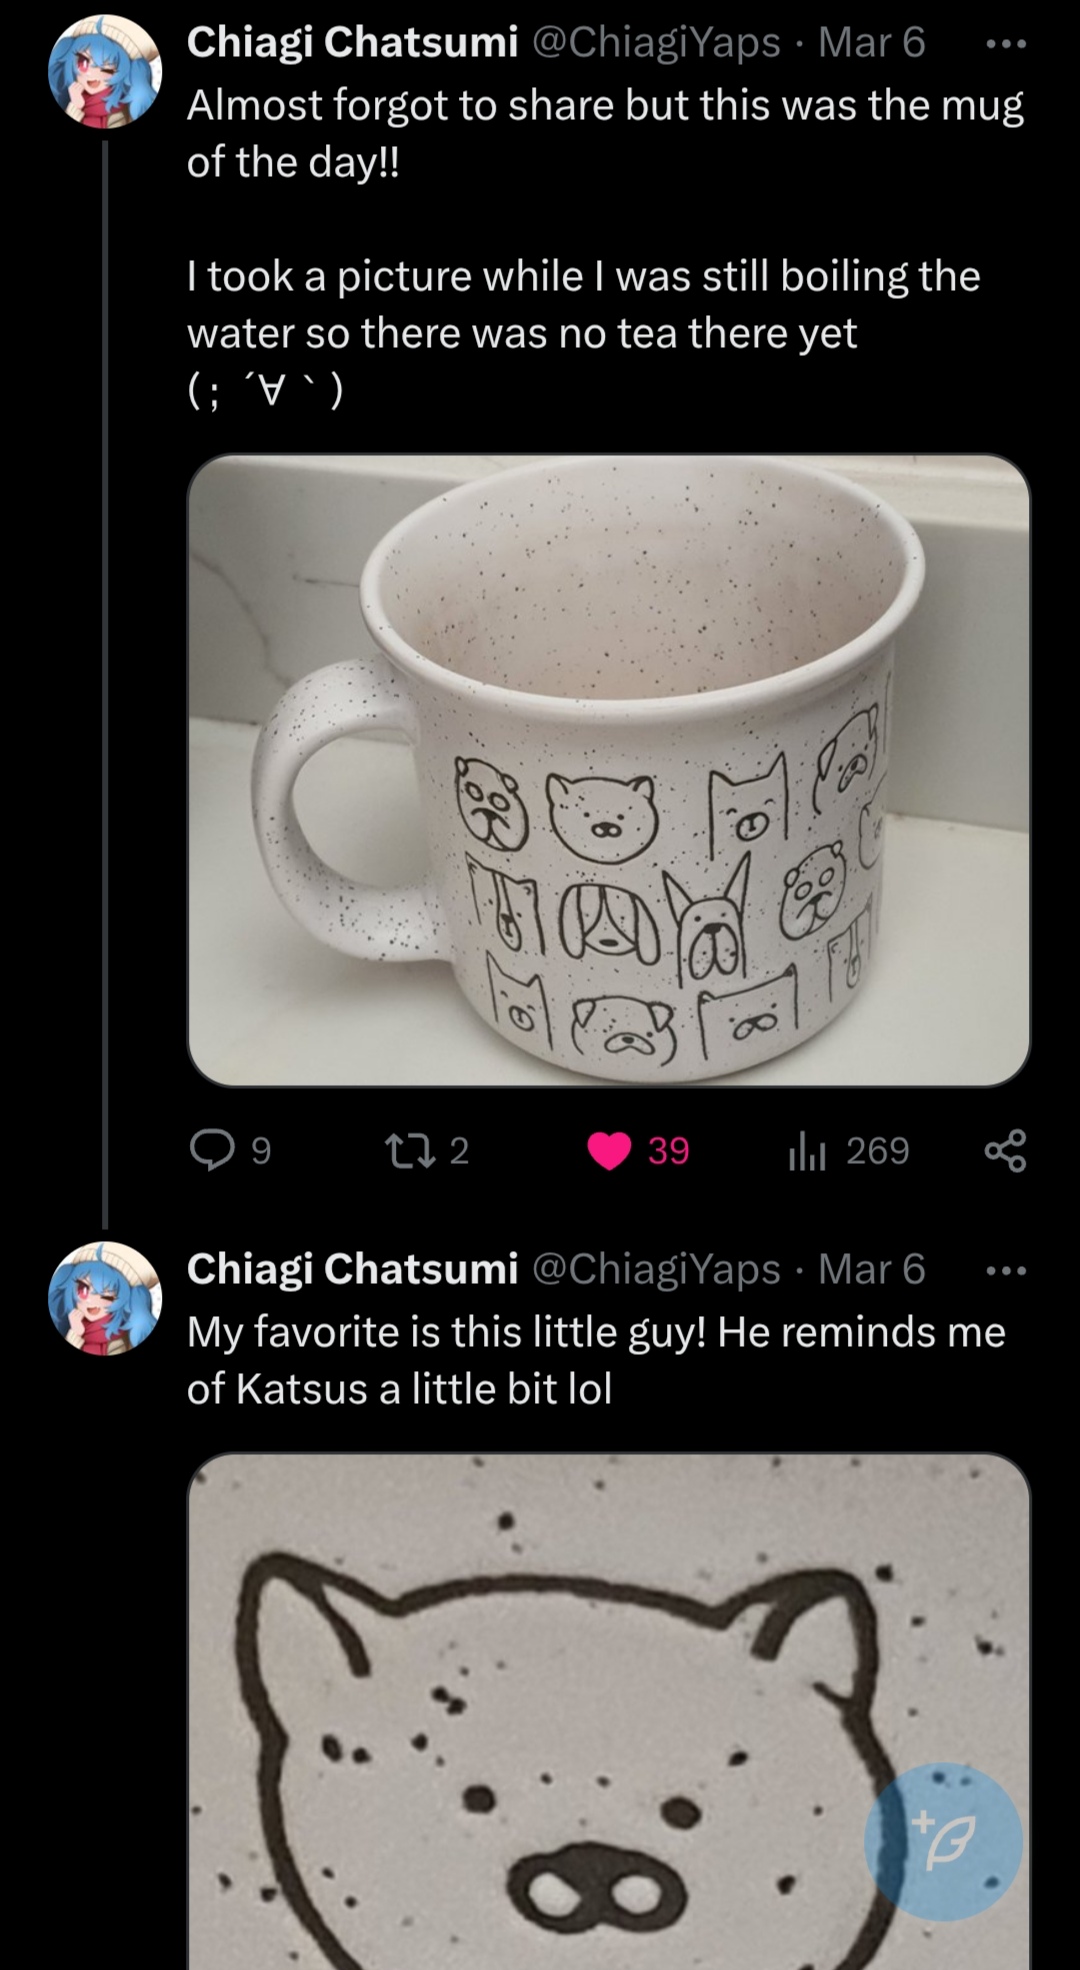Open Mar 6 timestamp of first tweet
Viewport: 1080px width, 1970px height.
[x=871, y=42]
